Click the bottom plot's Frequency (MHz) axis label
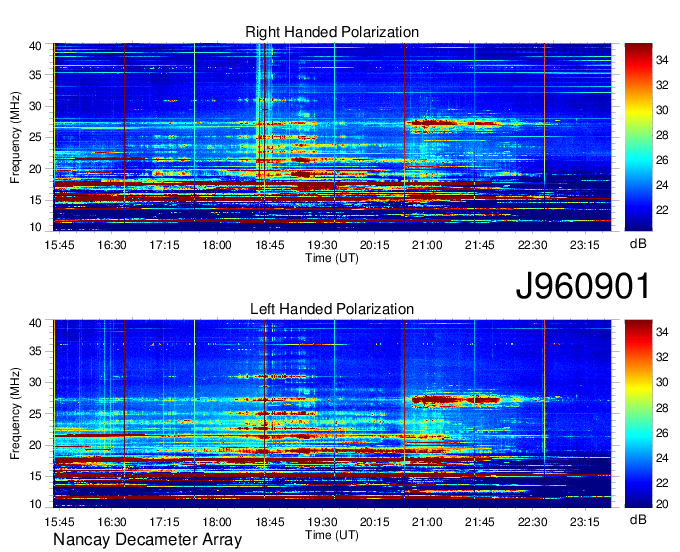This screenshot has width=680, height=552. pyautogui.click(x=15, y=414)
